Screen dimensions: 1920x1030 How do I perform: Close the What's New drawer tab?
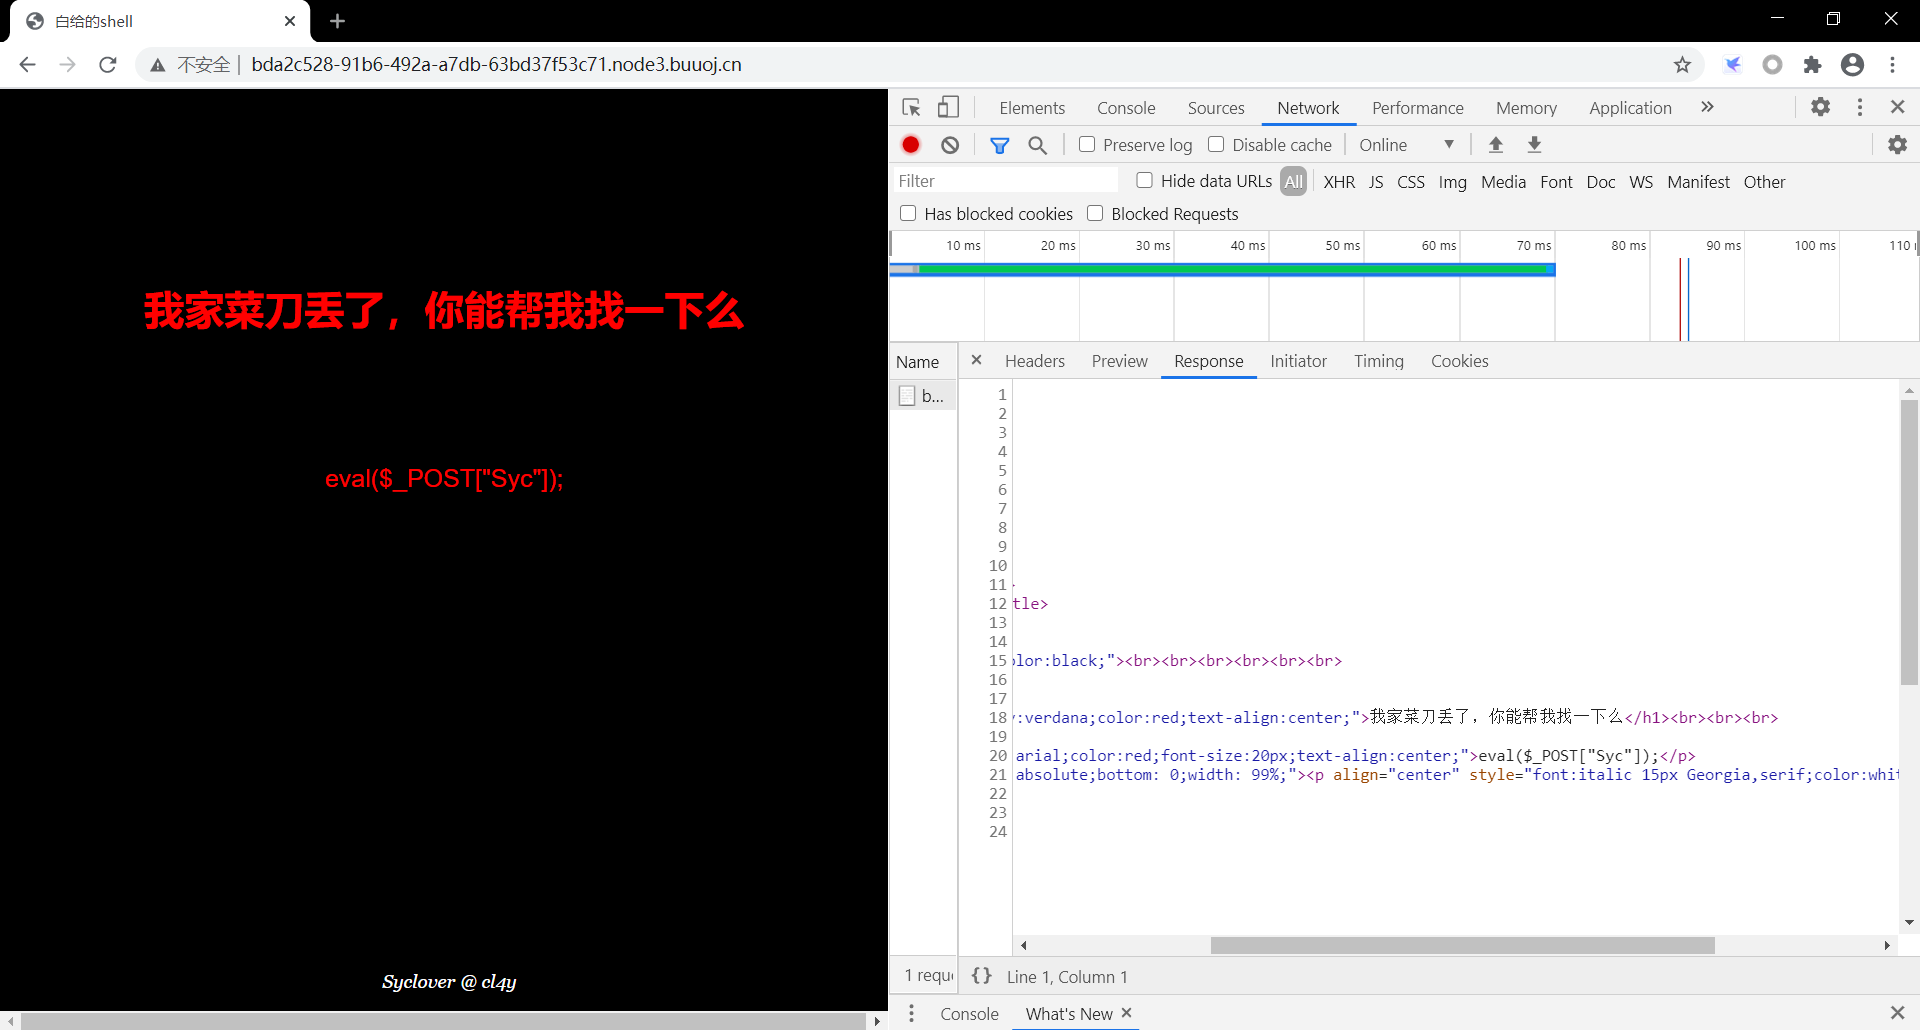(x=1127, y=1013)
